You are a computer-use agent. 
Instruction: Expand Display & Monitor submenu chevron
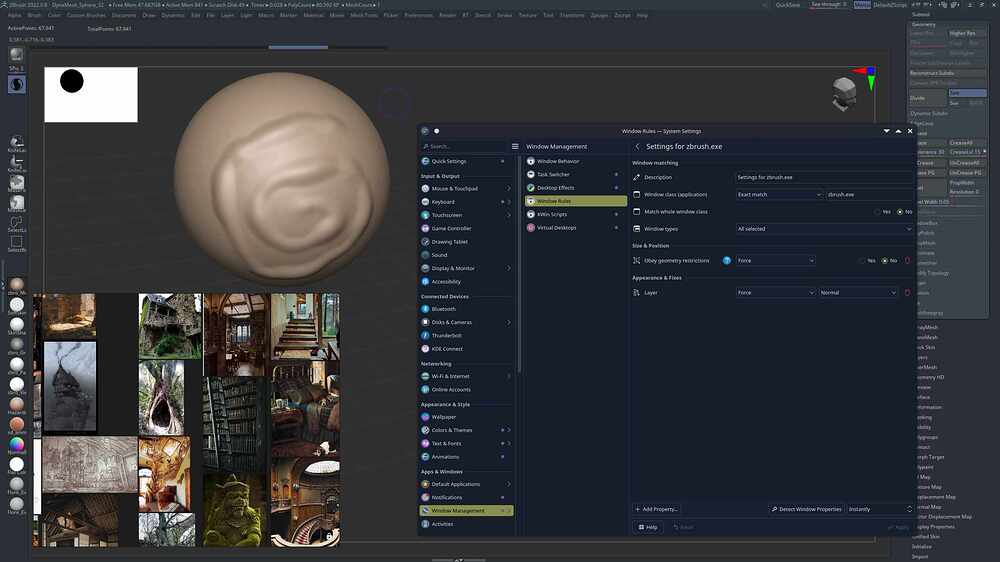(x=509, y=269)
